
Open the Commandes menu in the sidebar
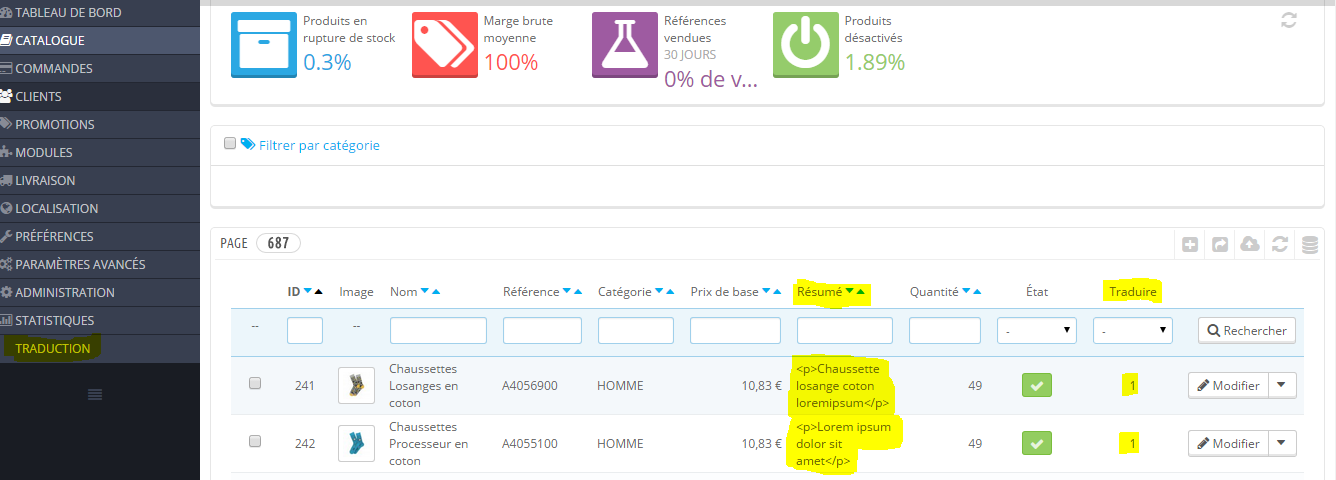(54, 69)
